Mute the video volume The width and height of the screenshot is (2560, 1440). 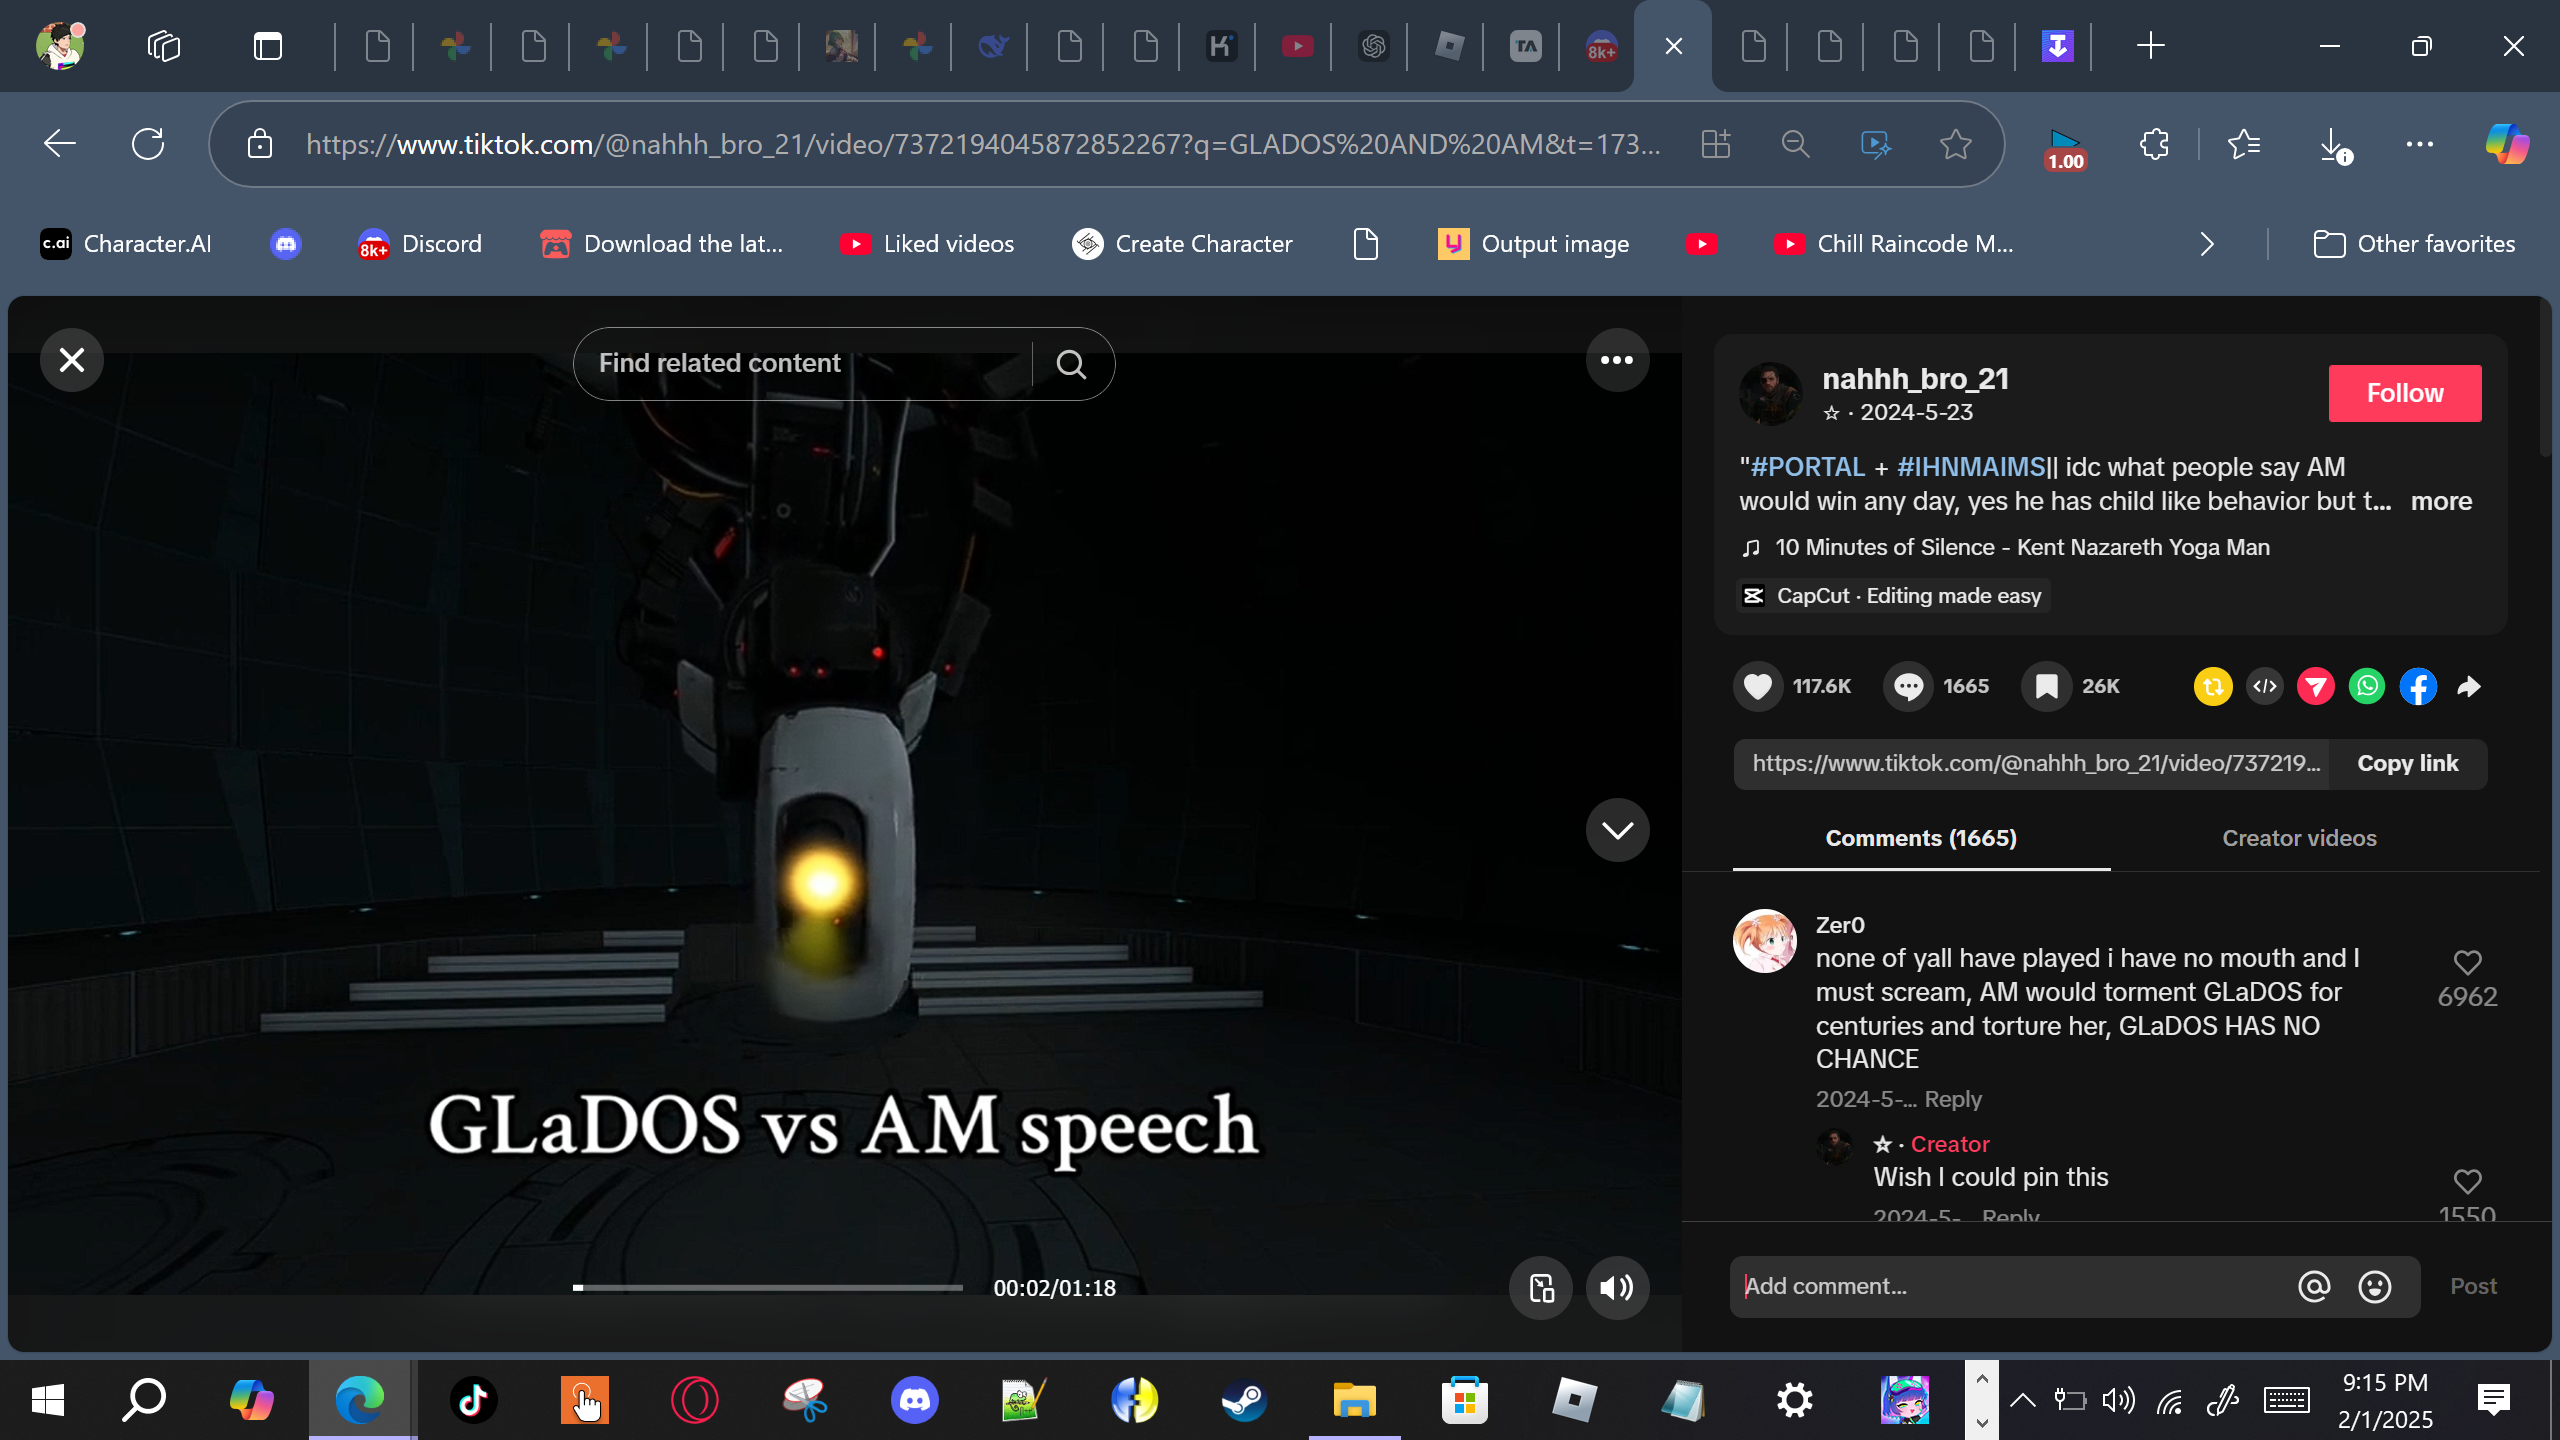[x=1616, y=1288]
